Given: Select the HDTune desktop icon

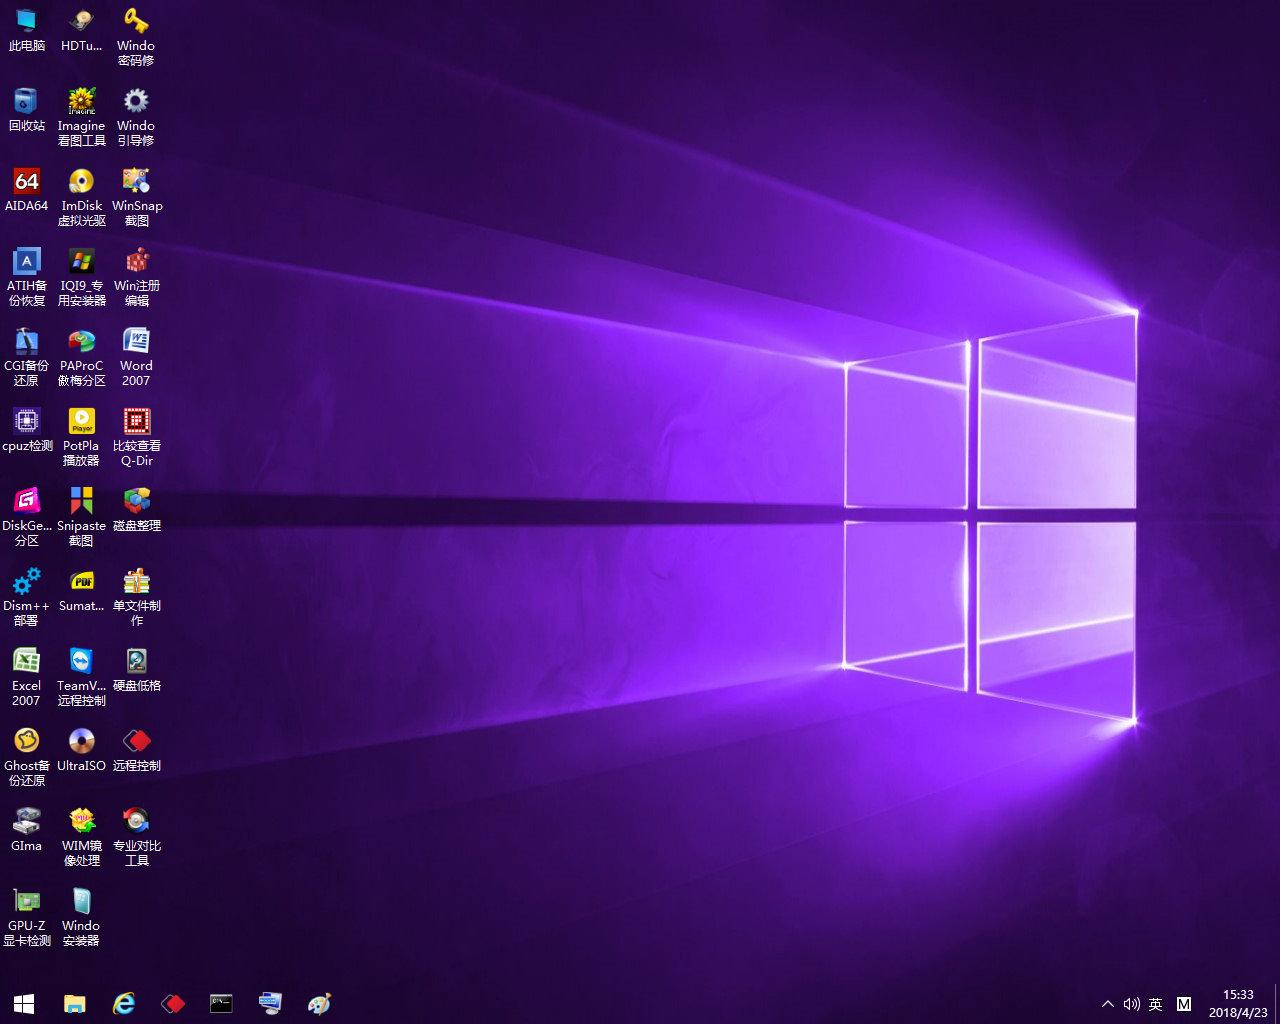Looking at the screenshot, I should click(x=81, y=30).
